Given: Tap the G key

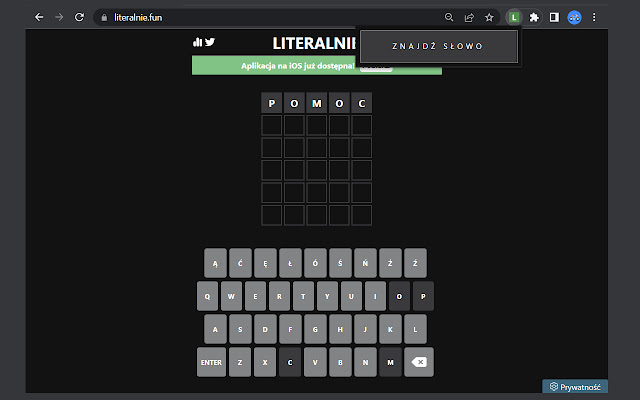Looking at the screenshot, I should [315, 329].
